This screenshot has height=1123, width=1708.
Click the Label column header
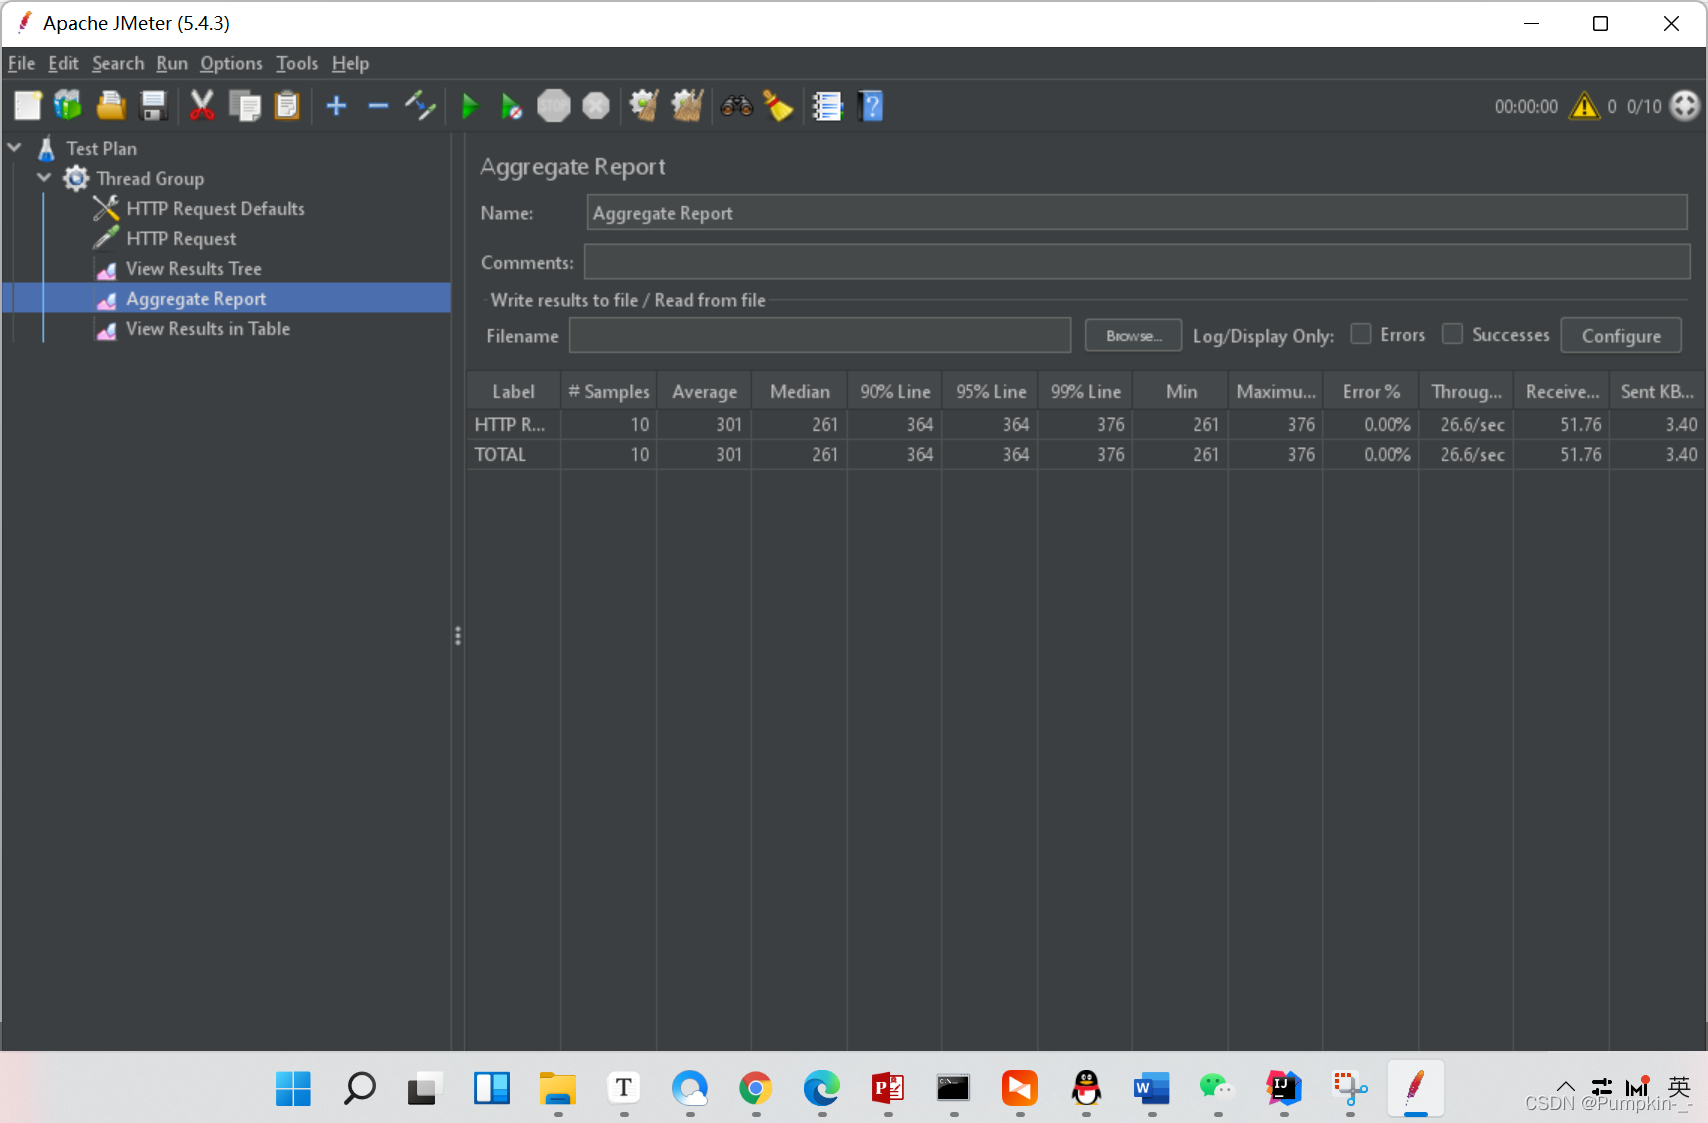click(x=513, y=391)
